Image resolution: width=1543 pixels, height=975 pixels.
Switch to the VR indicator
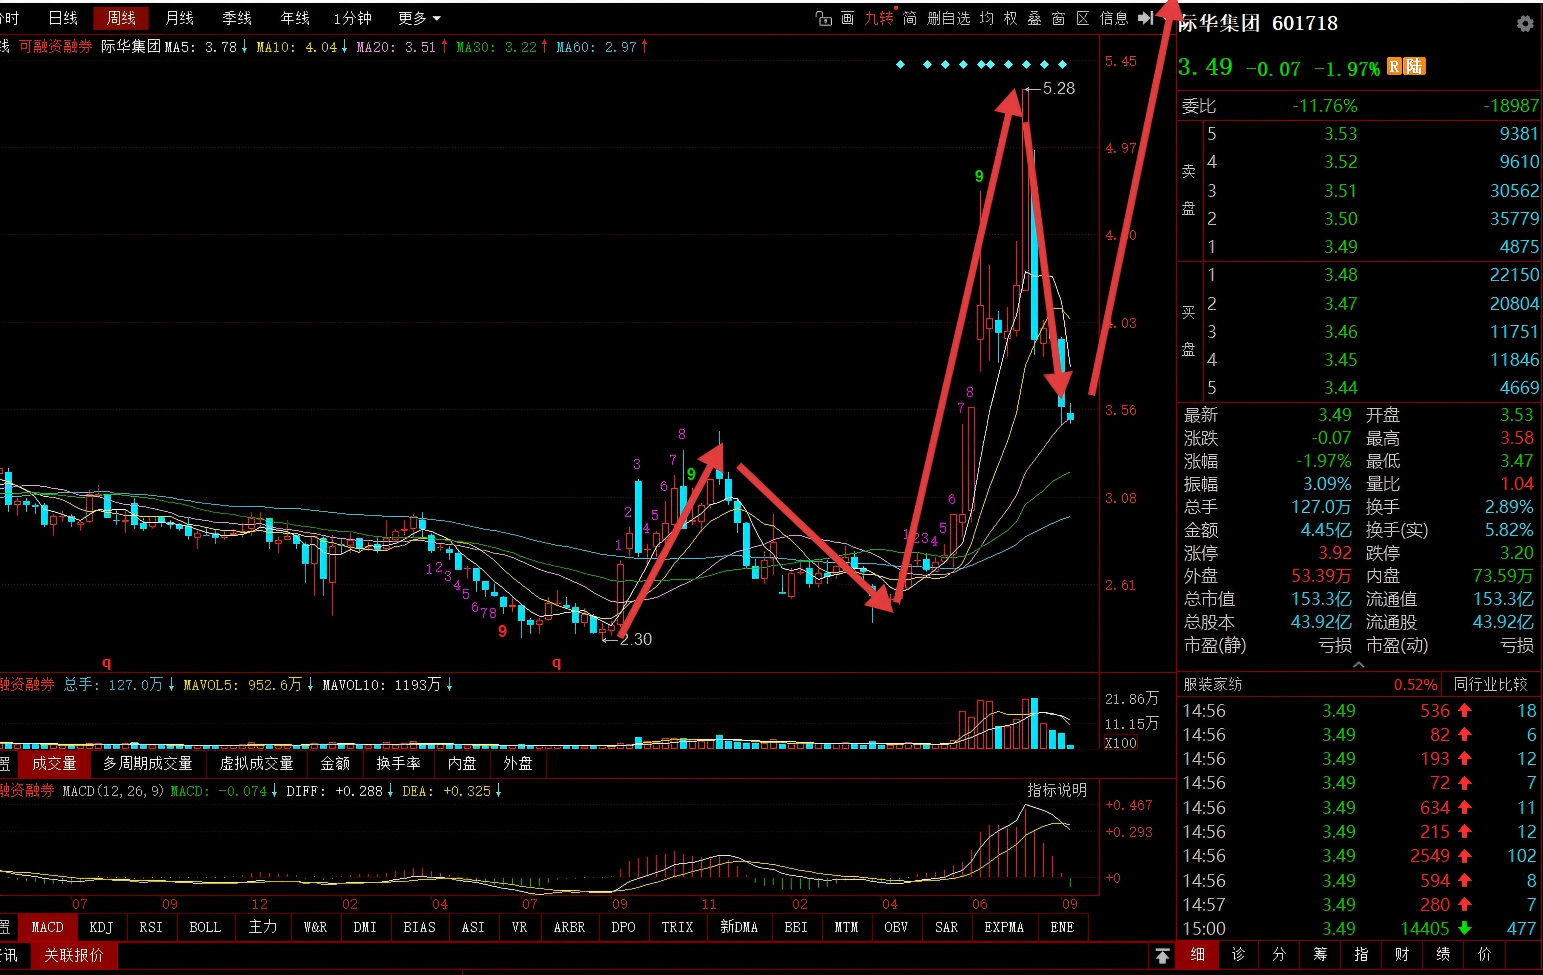point(519,927)
